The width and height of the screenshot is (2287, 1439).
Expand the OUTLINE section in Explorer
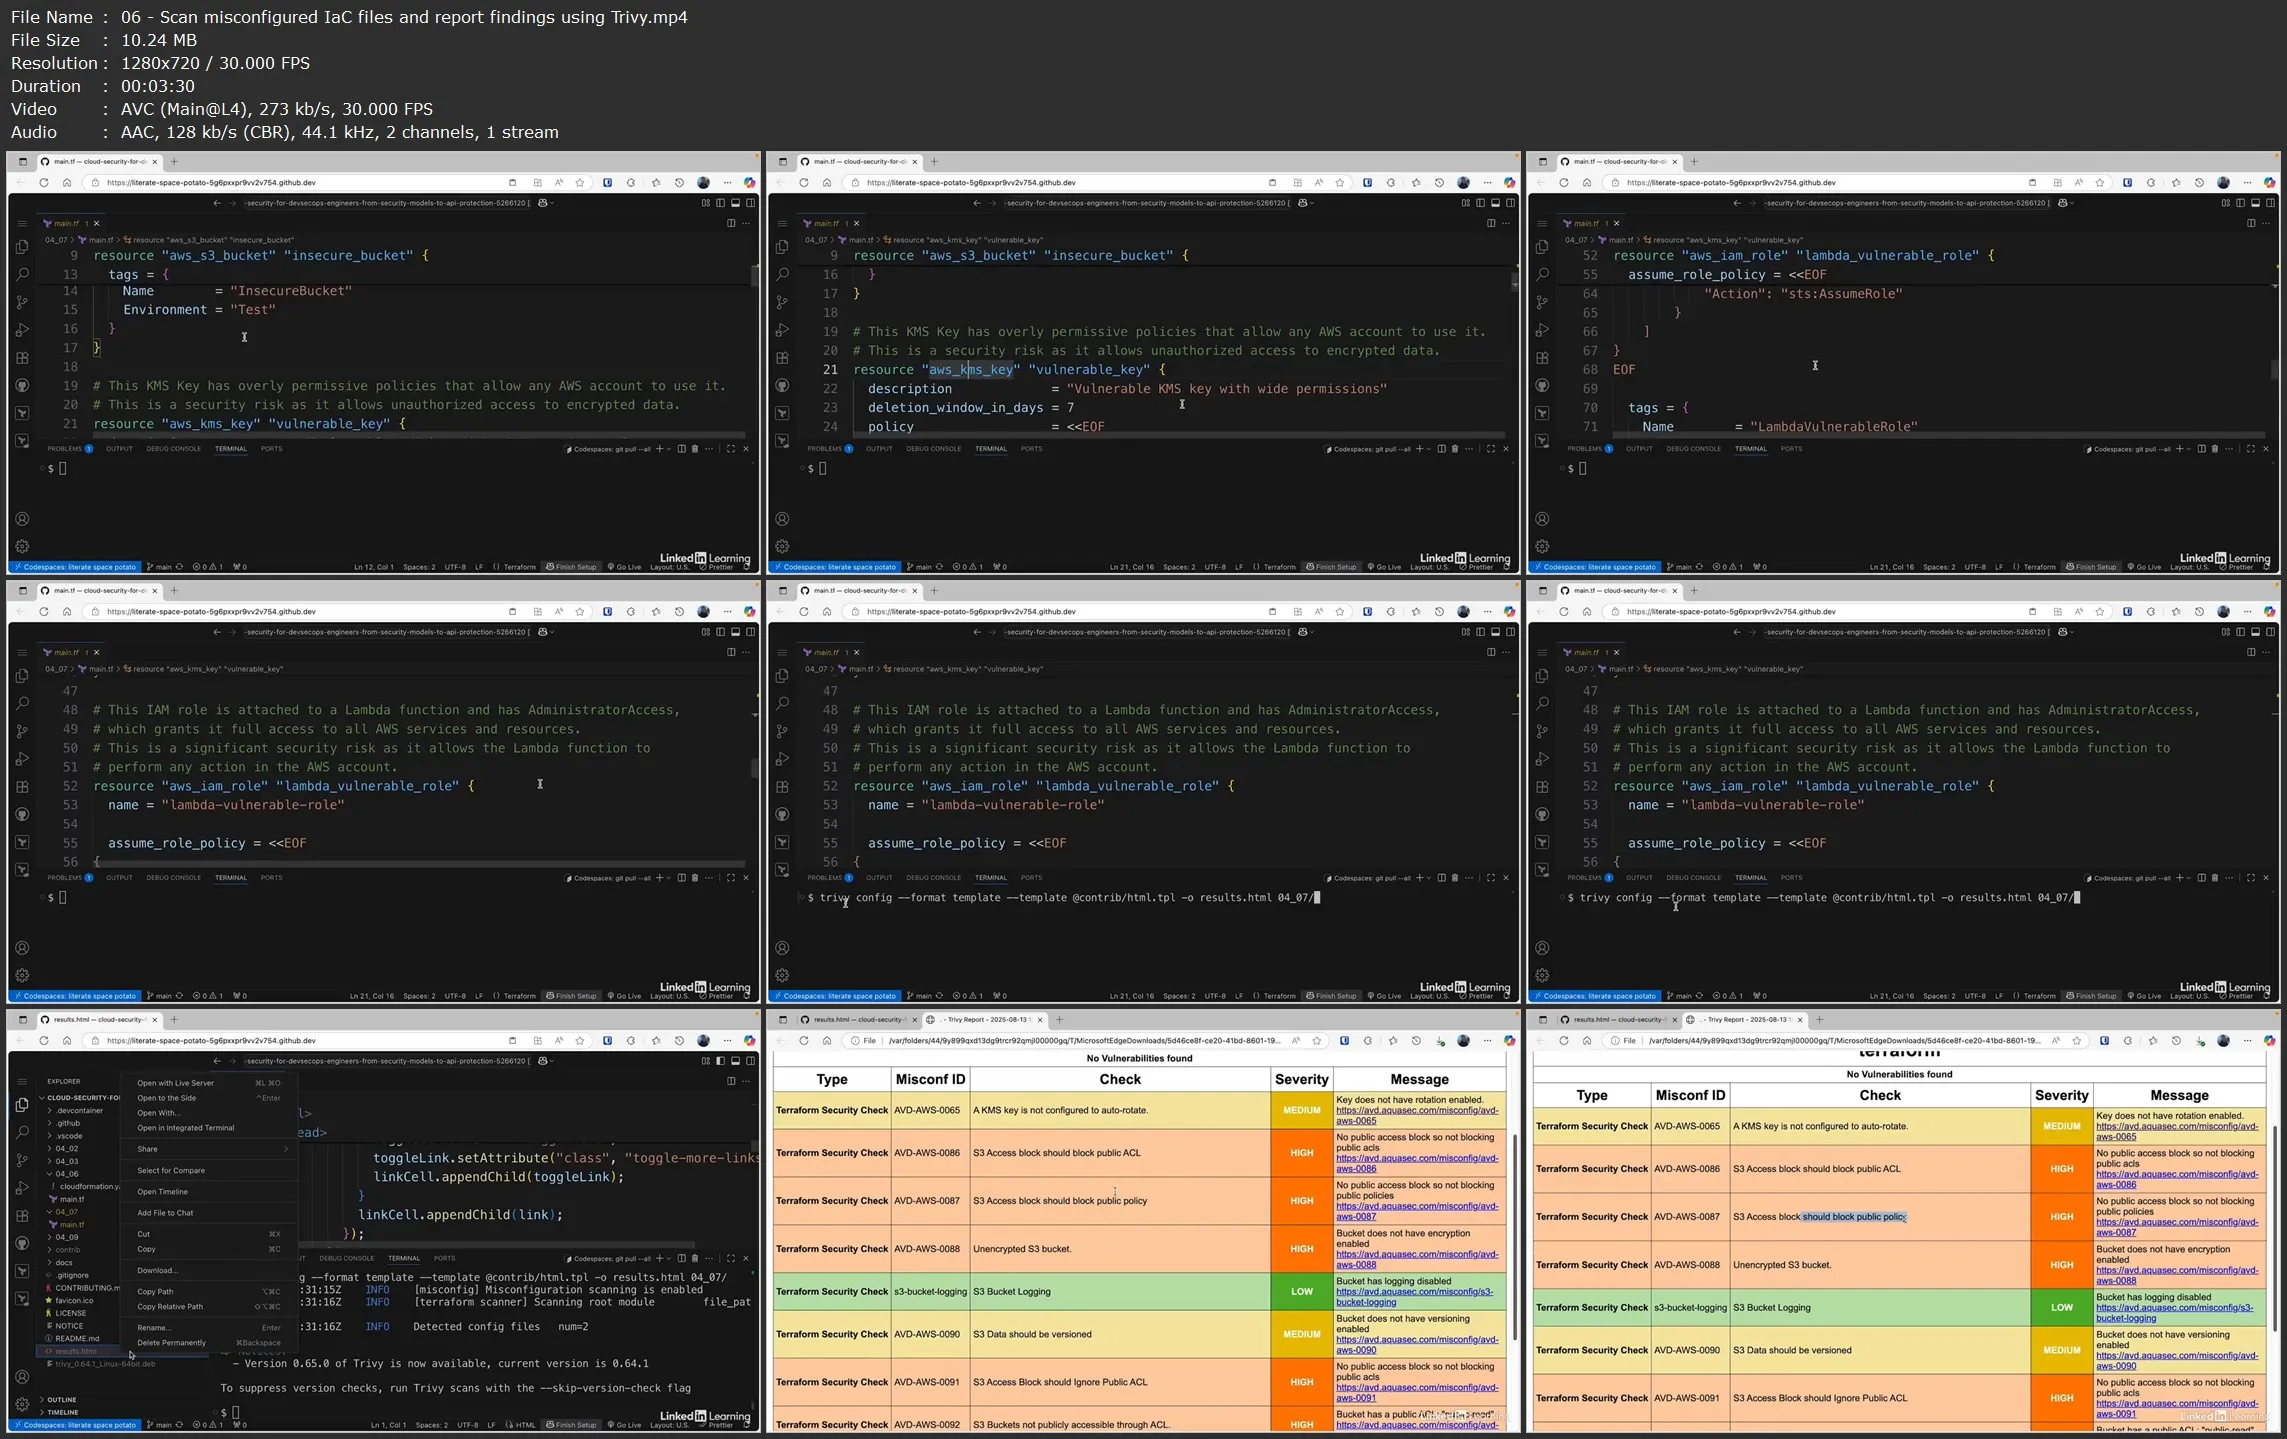click(x=61, y=1400)
